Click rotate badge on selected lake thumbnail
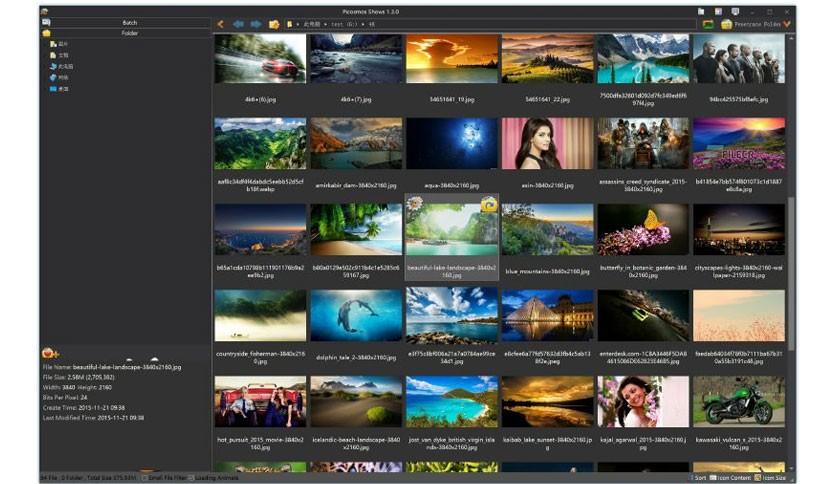The width and height of the screenshot is (836, 484). click(489, 204)
